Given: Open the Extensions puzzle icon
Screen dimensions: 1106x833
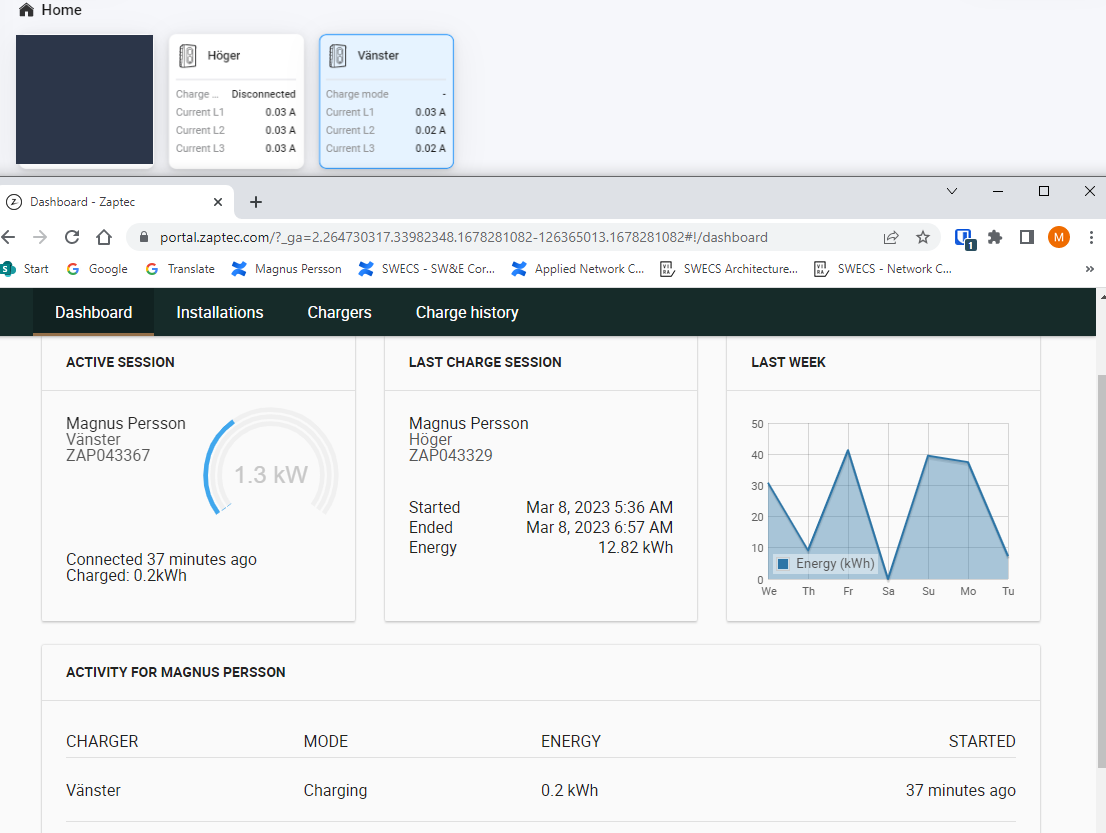Looking at the screenshot, I should [x=994, y=237].
